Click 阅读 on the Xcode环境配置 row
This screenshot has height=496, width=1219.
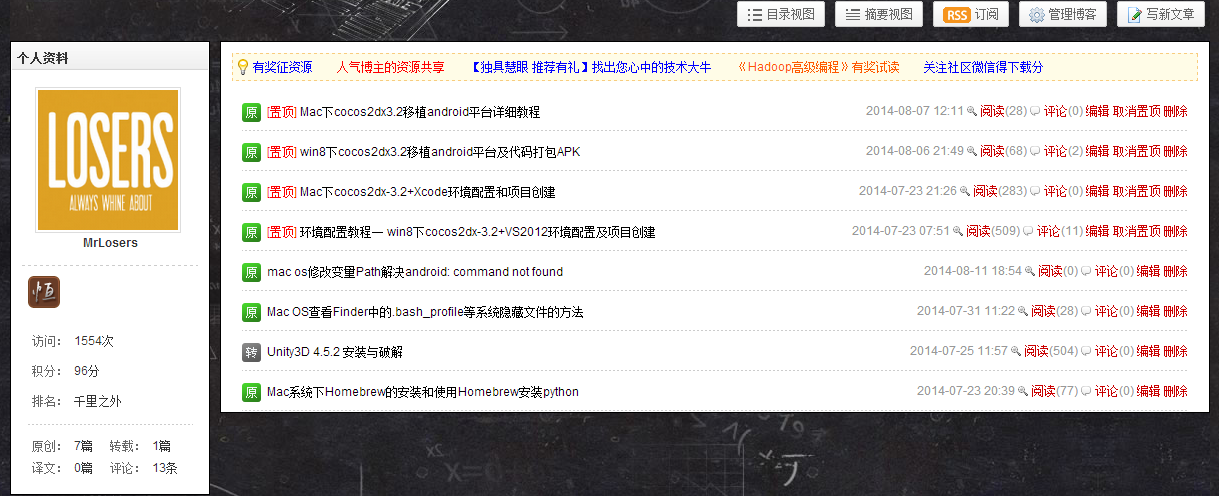(985, 191)
